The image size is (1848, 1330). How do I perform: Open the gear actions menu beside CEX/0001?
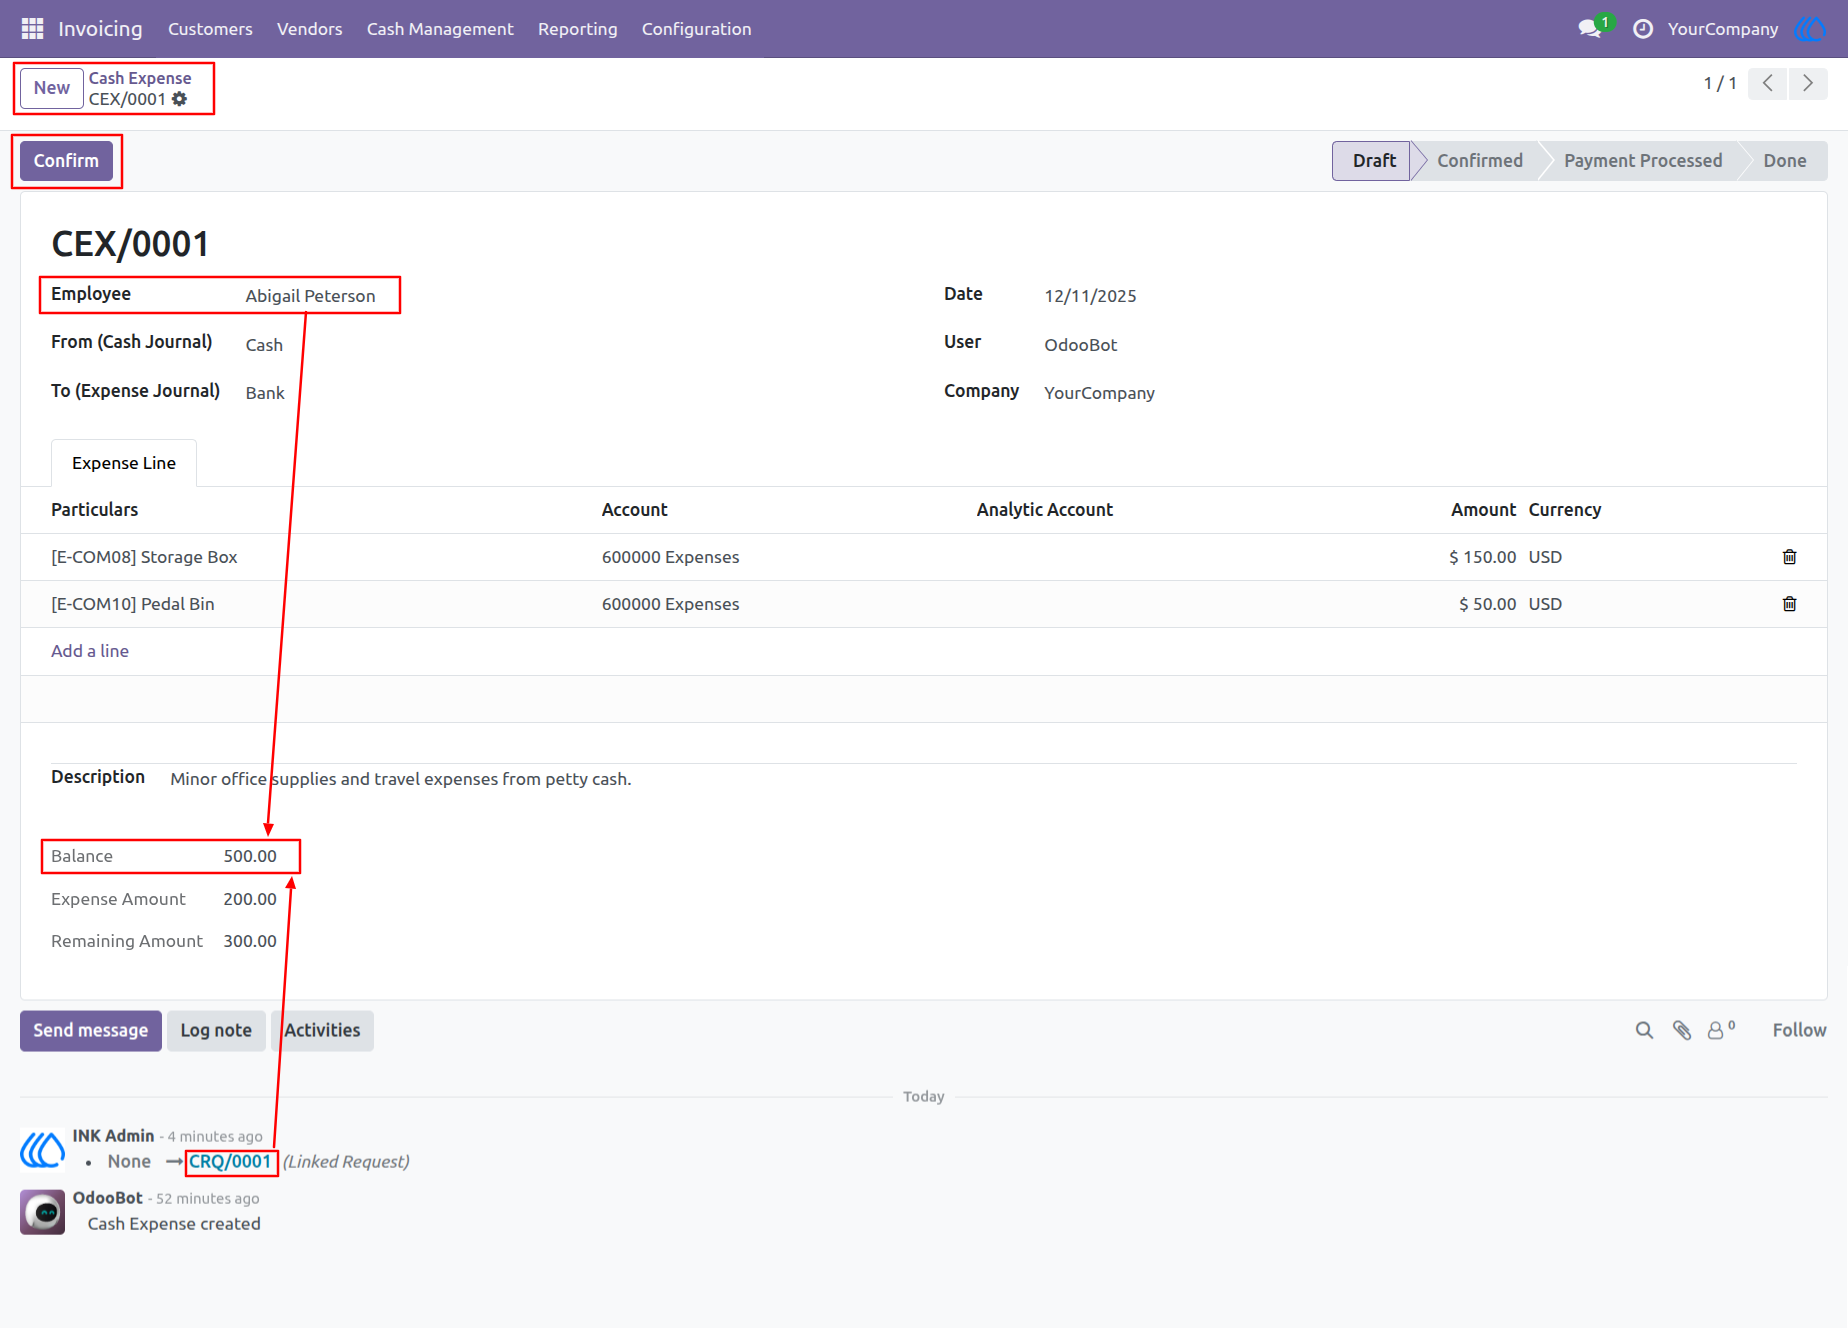(180, 99)
